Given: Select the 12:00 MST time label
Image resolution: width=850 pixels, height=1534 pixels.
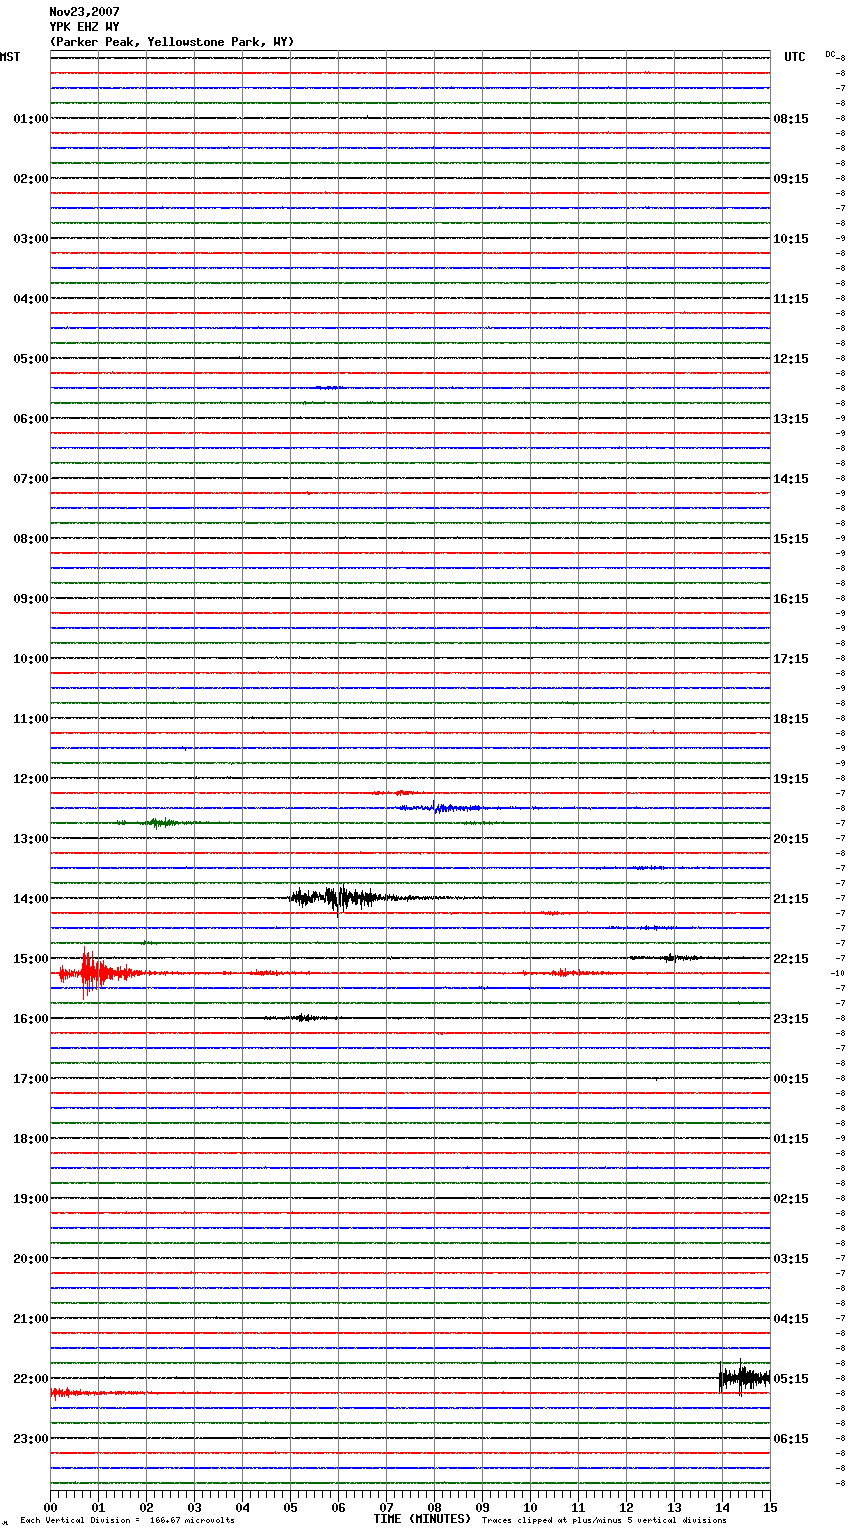Looking at the screenshot, I should pyautogui.click(x=31, y=779).
